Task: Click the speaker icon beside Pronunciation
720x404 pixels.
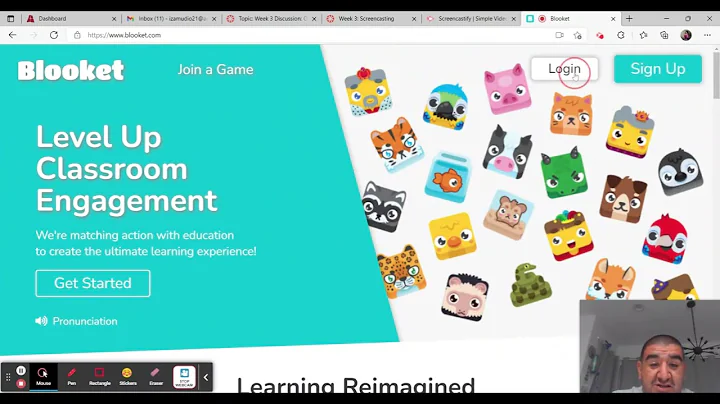Action: 41,321
